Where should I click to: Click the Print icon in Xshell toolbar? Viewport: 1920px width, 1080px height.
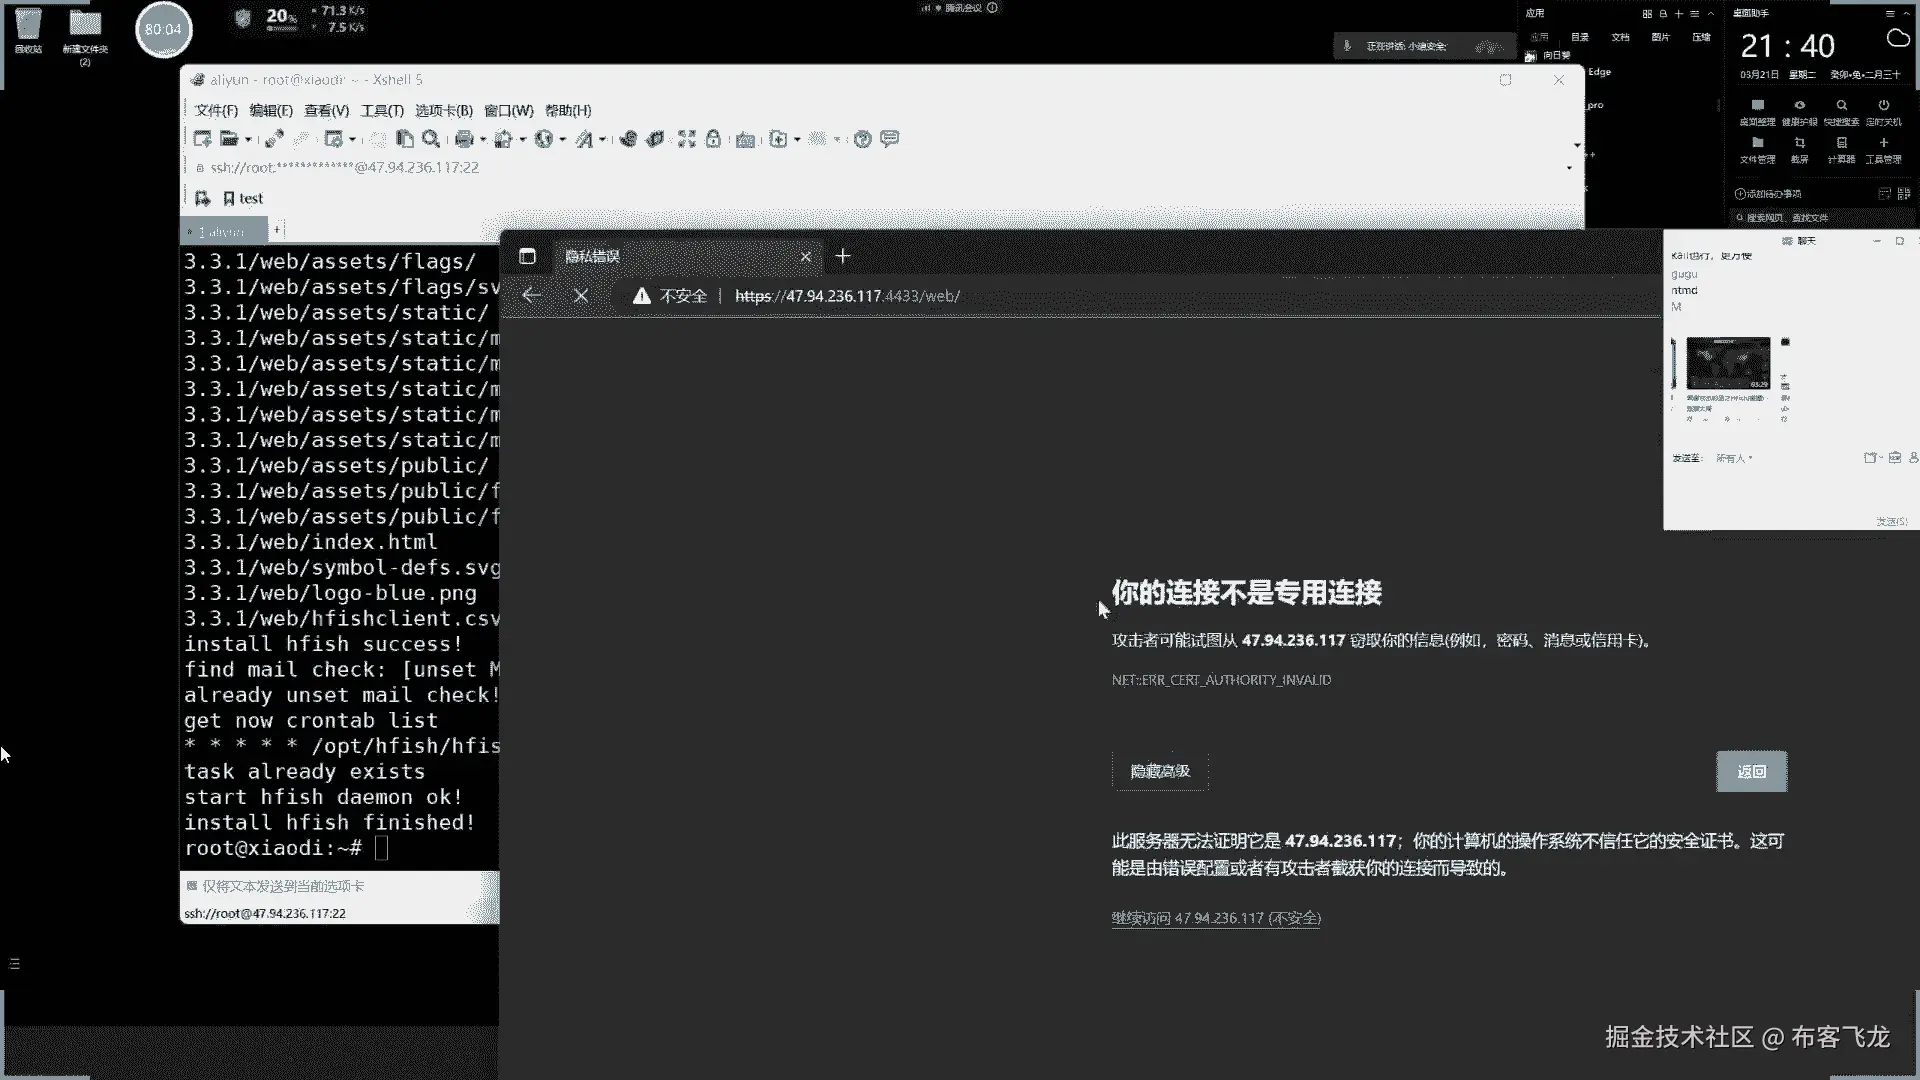[464, 139]
